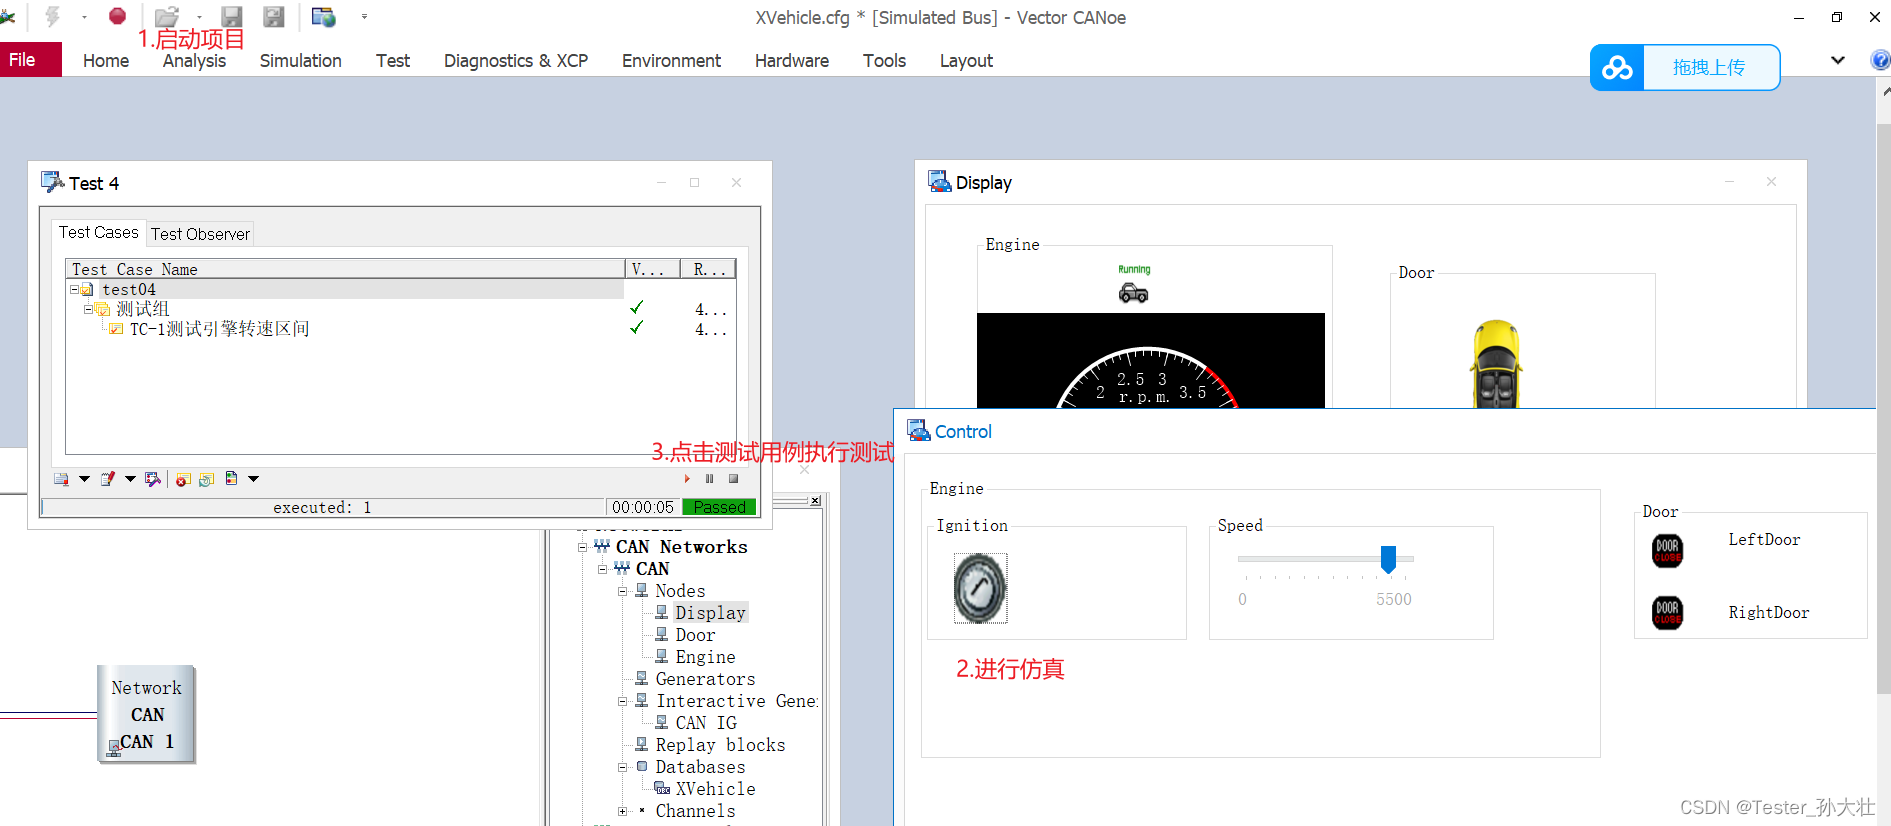1891x826 pixels.
Task: Click the notepad pencil edit icon
Action: (108, 479)
